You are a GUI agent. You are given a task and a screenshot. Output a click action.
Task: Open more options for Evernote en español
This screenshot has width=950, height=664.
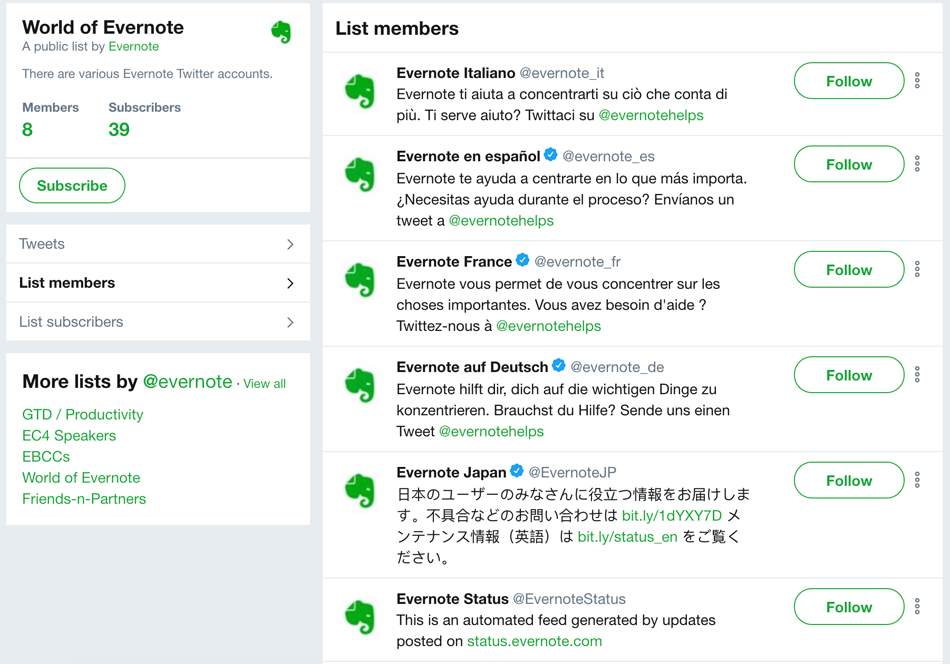[x=917, y=164]
